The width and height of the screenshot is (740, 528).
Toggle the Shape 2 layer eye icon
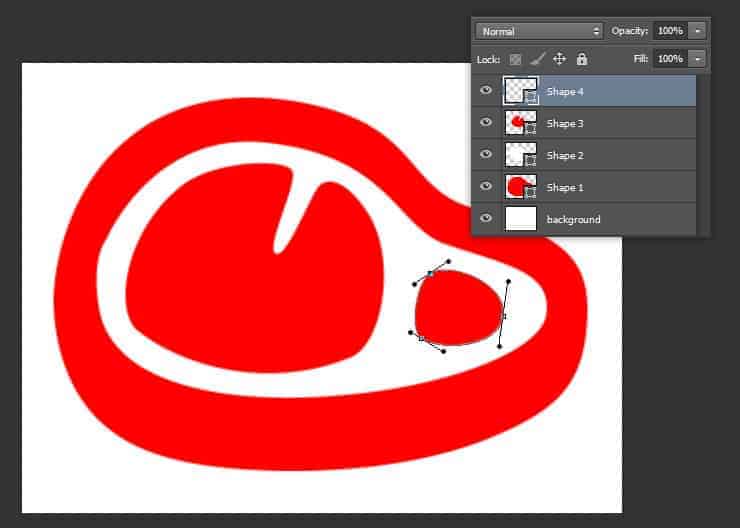pyautogui.click(x=487, y=155)
